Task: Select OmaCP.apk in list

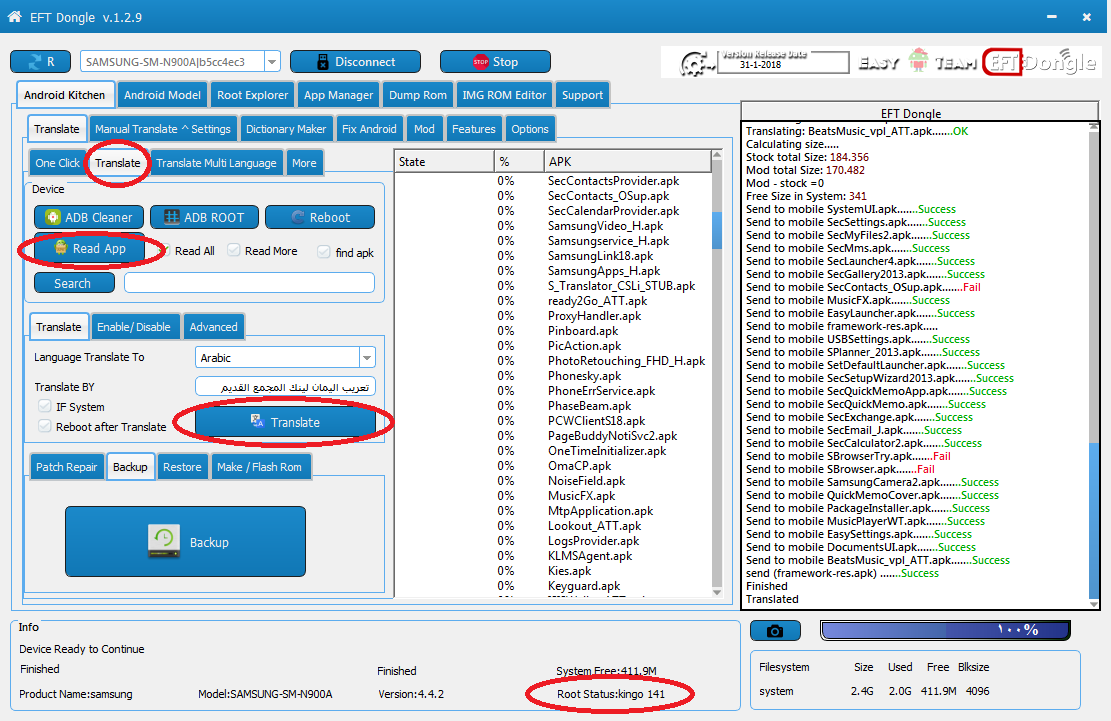Action: click(x=580, y=465)
